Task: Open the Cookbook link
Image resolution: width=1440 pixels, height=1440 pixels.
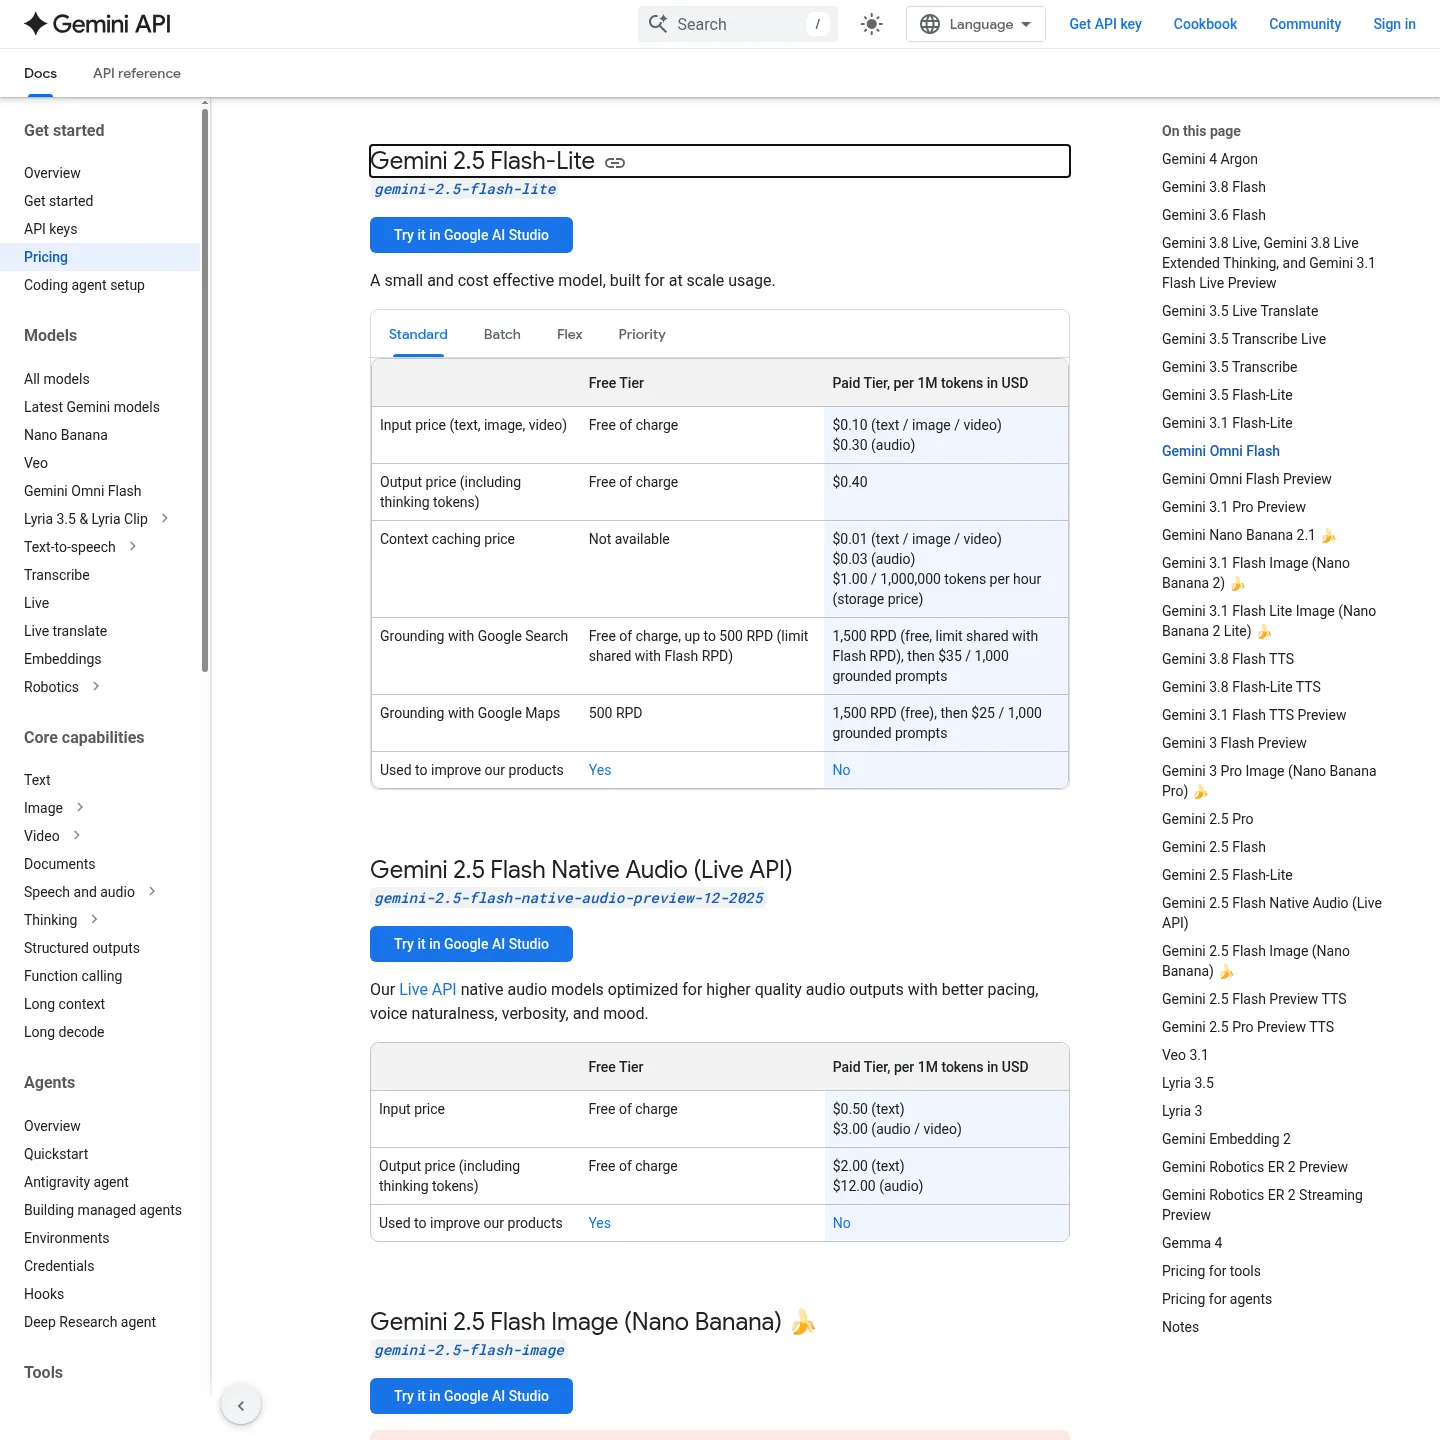Action: tap(1205, 24)
